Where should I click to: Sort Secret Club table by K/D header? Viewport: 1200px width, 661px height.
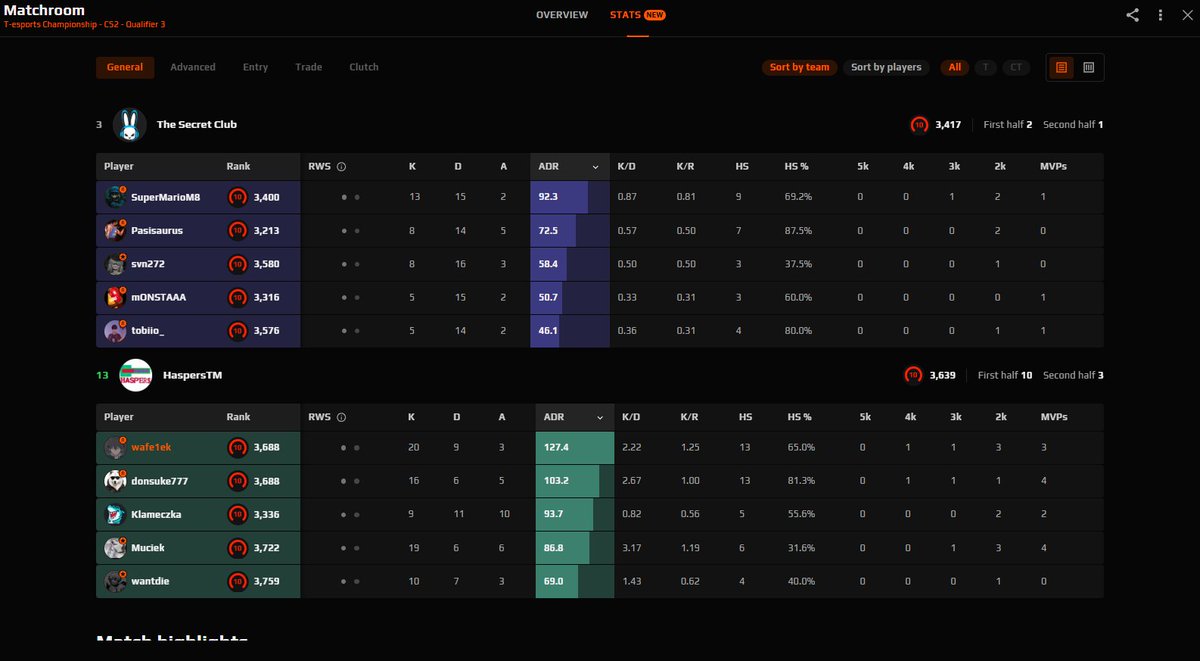click(627, 167)
